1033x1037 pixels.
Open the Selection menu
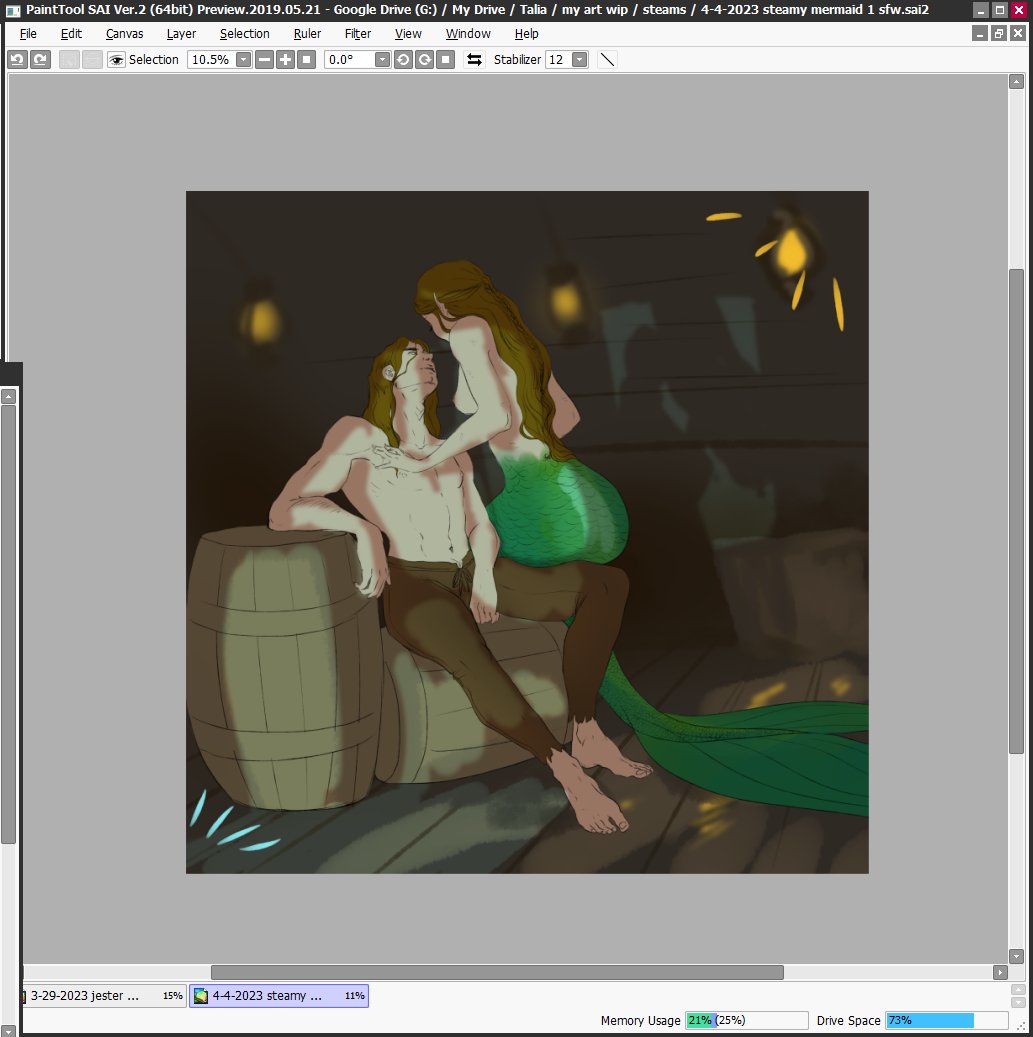[245, 33]
